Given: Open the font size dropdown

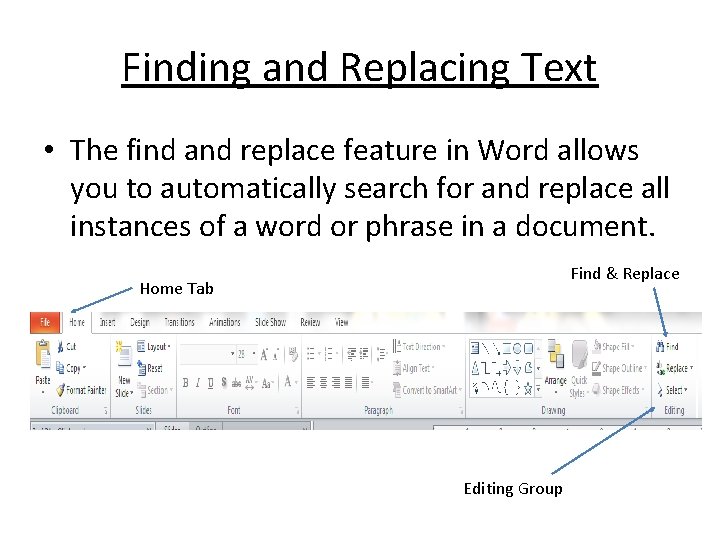Looking at the screenshot, I should pos(254,354).
